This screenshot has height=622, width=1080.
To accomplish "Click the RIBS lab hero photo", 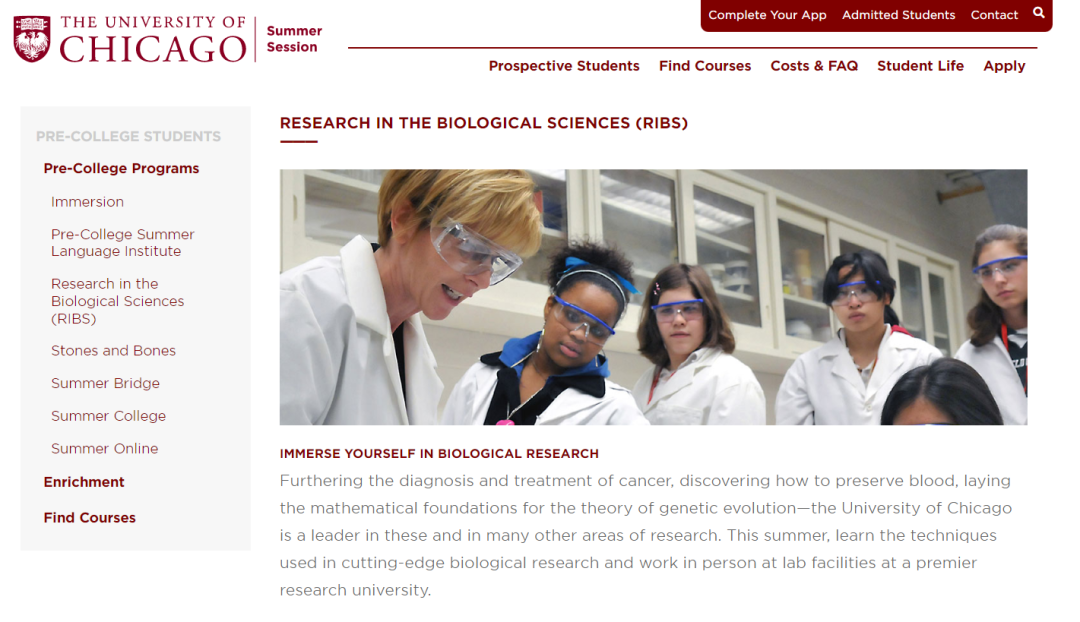I will 653,297.
